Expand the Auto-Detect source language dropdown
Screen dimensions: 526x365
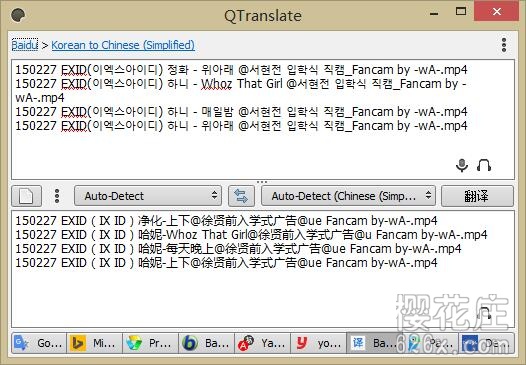click(148, 196)
